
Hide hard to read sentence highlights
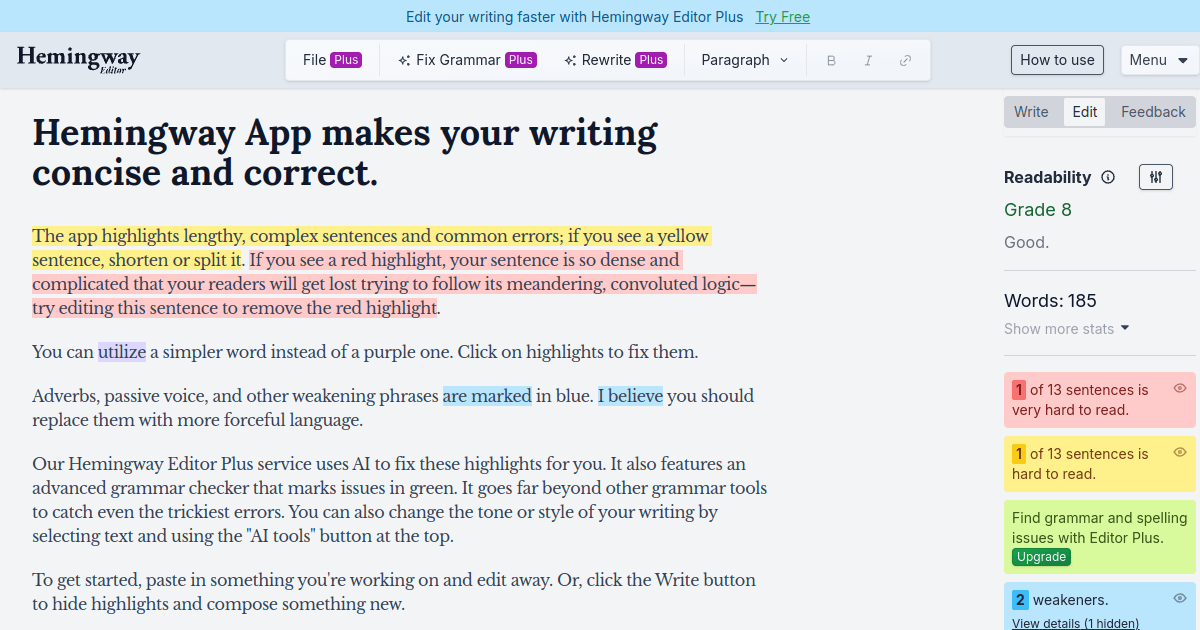[x=1180, y=452]
